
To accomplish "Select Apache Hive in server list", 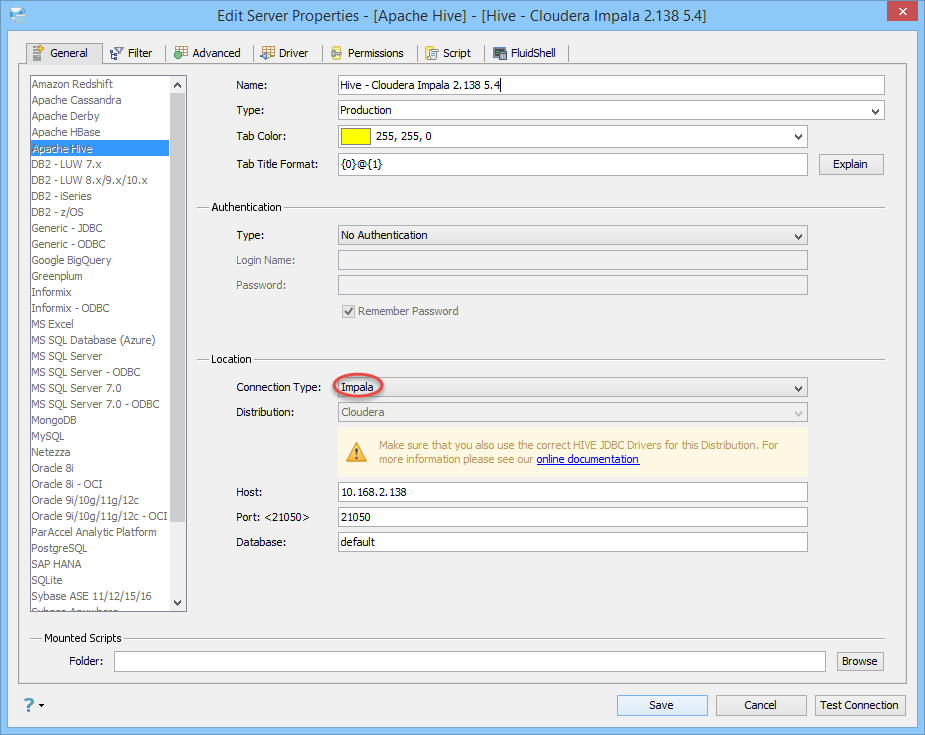I will pos(100,148).
